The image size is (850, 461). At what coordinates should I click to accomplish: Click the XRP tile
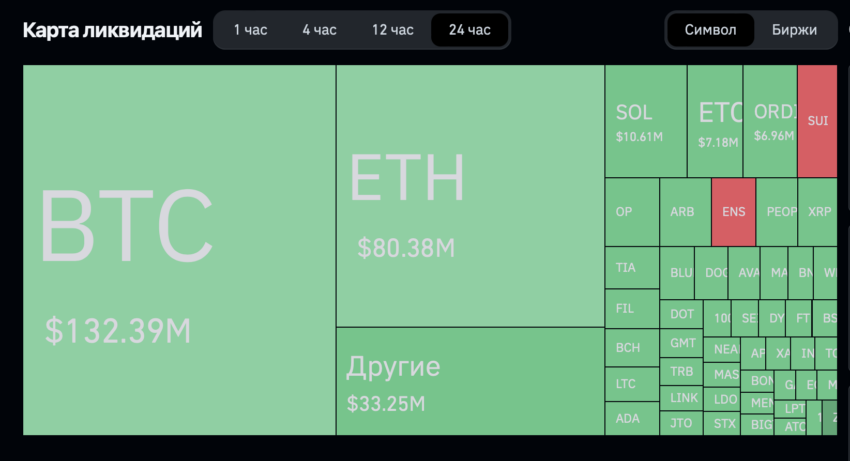pos(818,212)
